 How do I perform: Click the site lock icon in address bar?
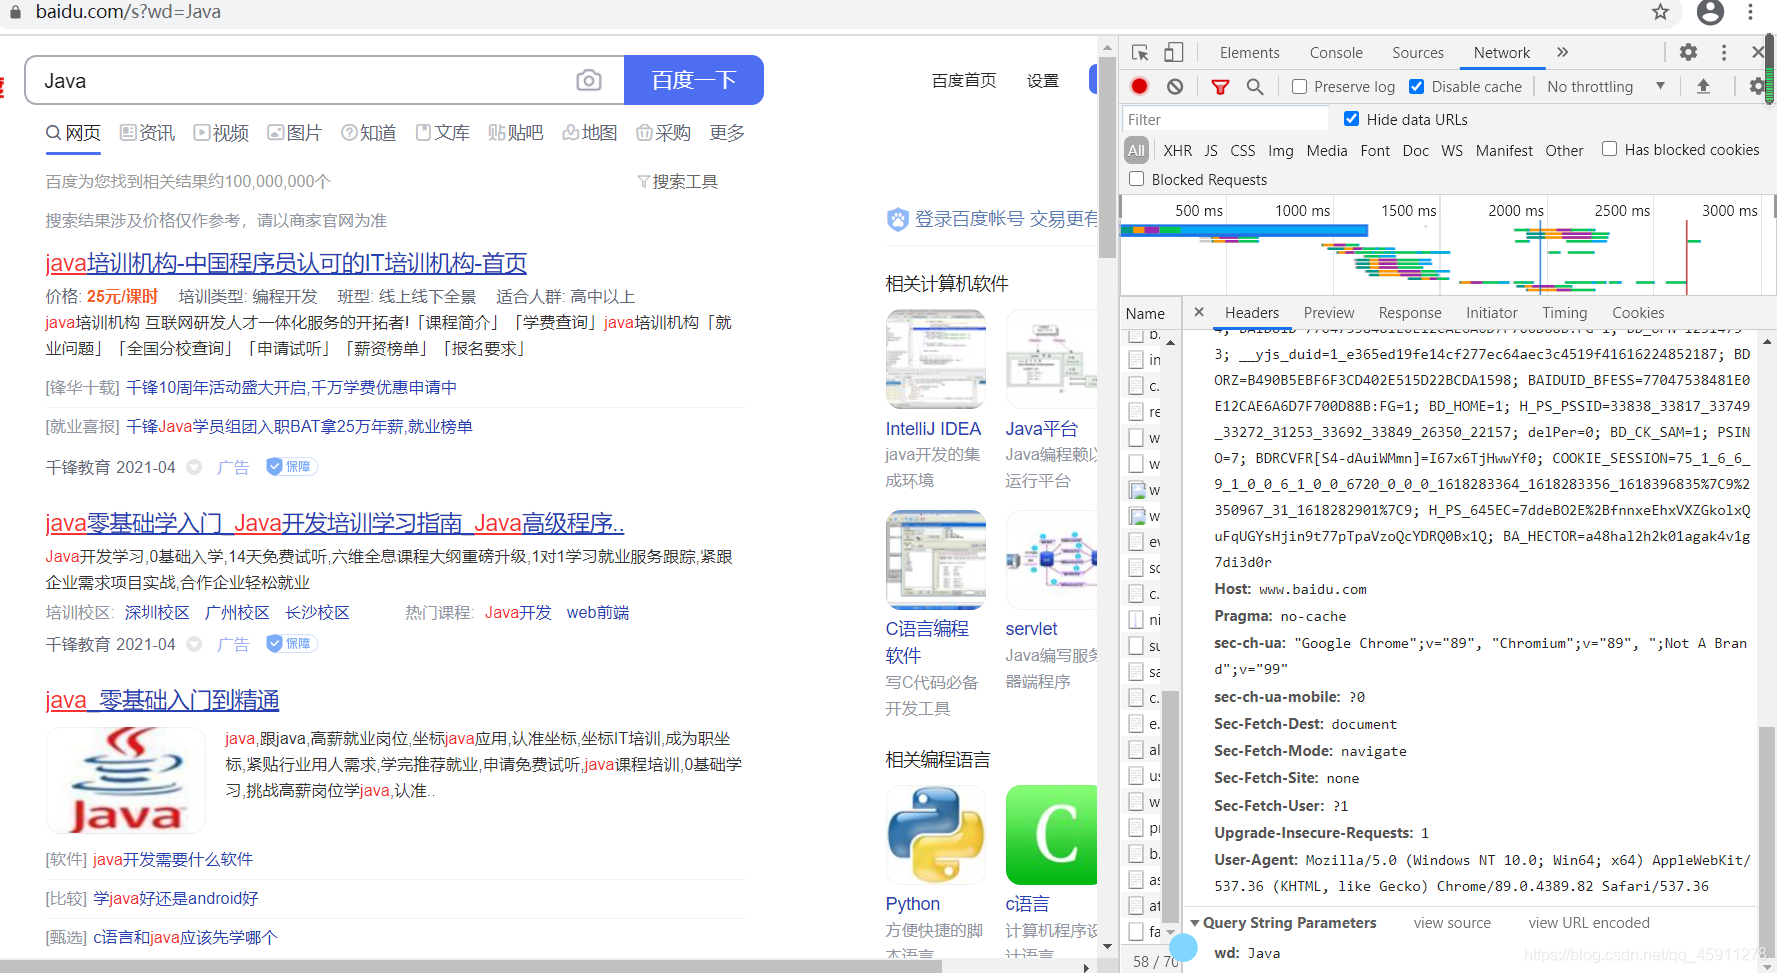(15, 12)
